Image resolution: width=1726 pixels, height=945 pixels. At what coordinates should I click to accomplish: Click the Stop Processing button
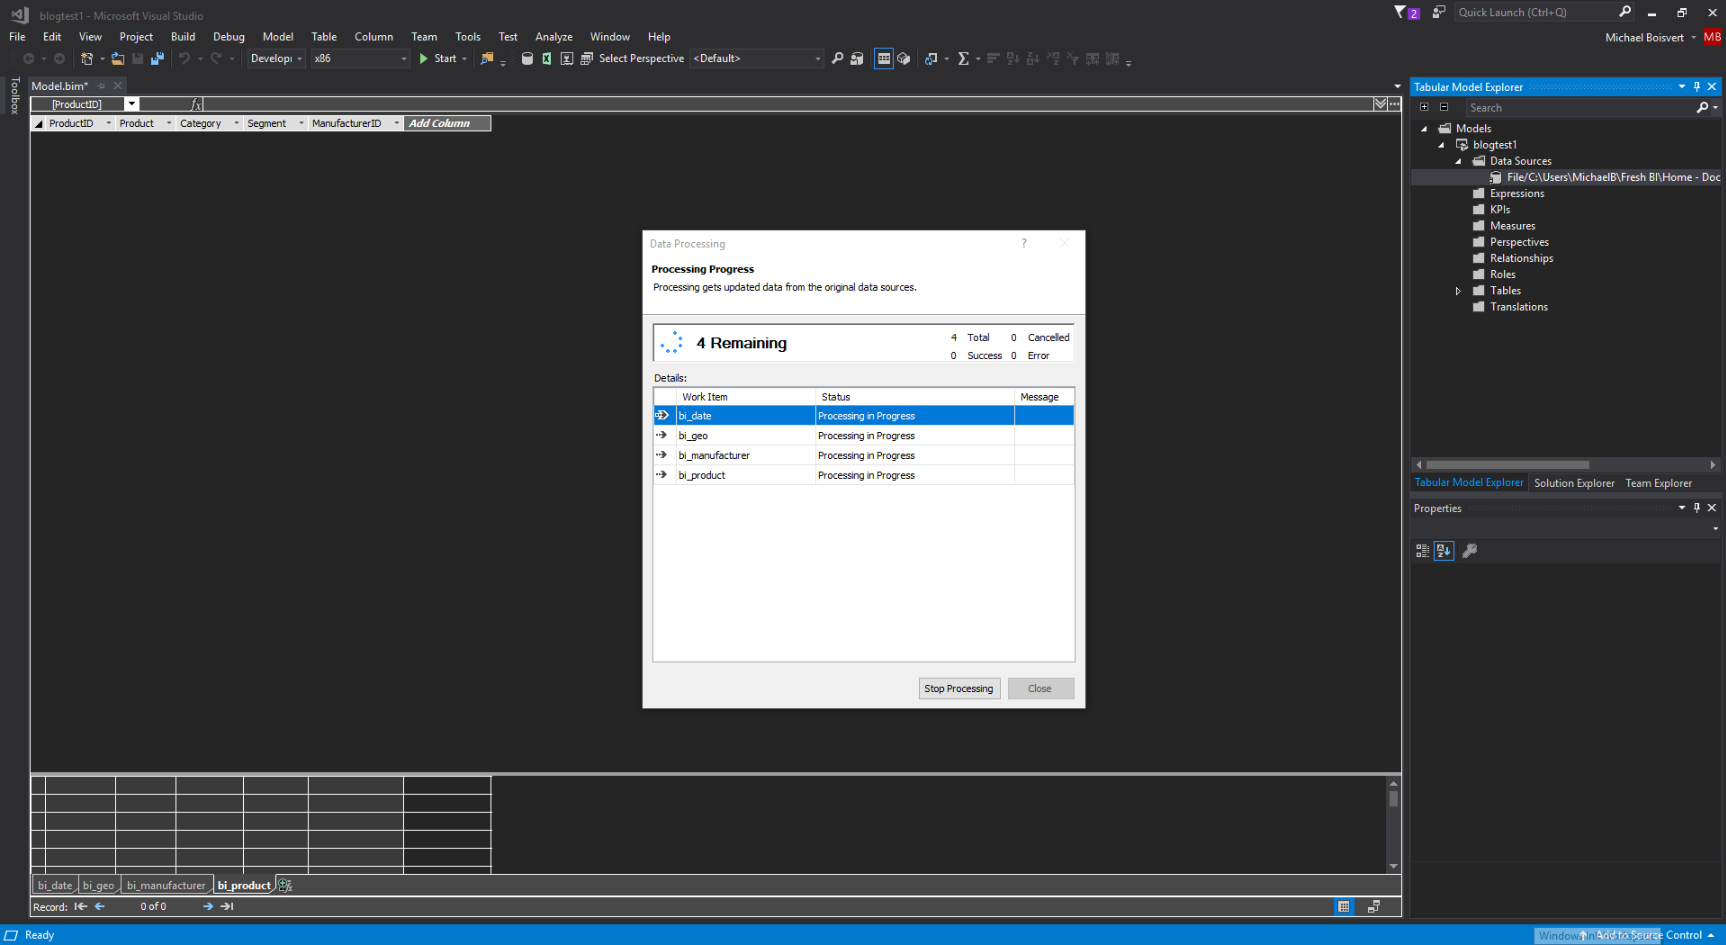pyautogui.click(x=959, y=688)
